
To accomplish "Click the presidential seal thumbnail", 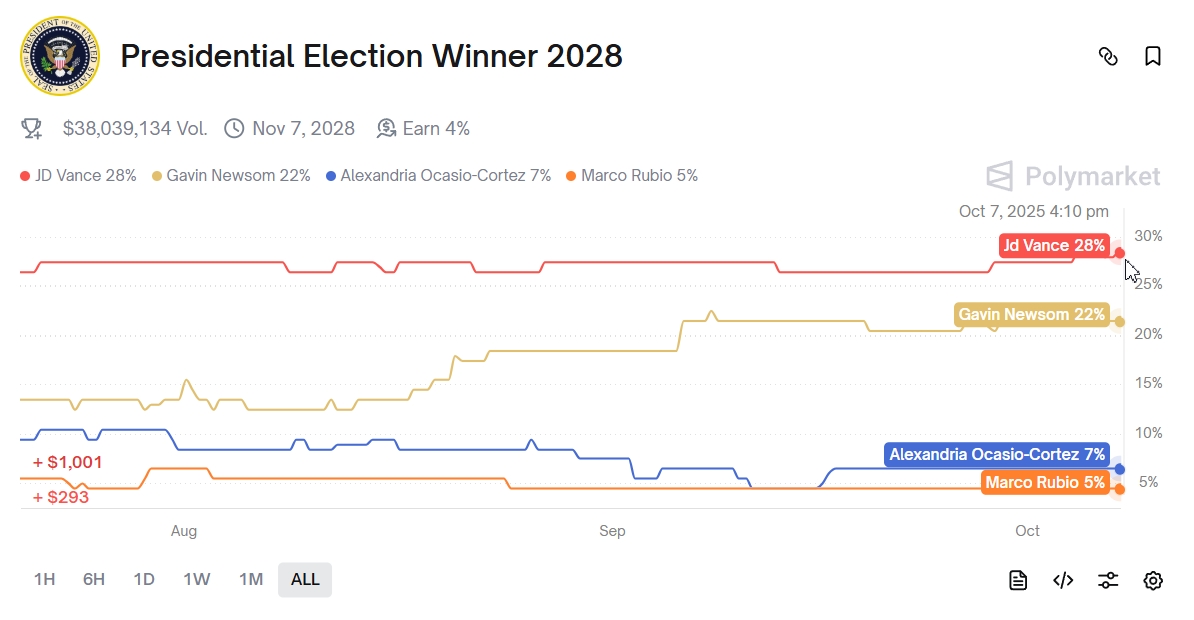I will [x=60, y=56].
